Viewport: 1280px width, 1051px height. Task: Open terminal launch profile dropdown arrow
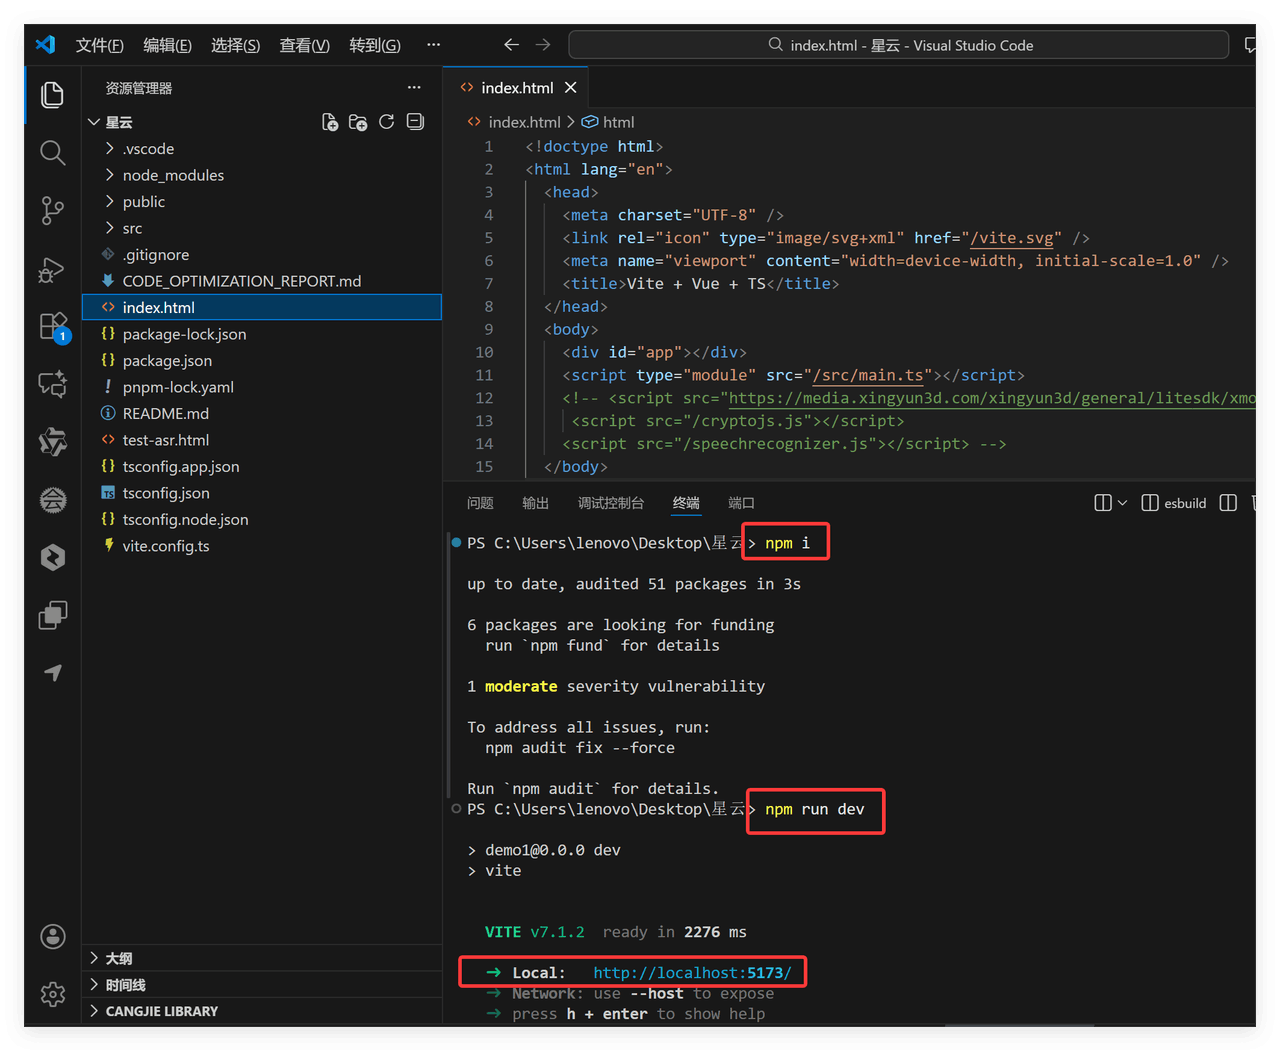tap(1122, 503)
